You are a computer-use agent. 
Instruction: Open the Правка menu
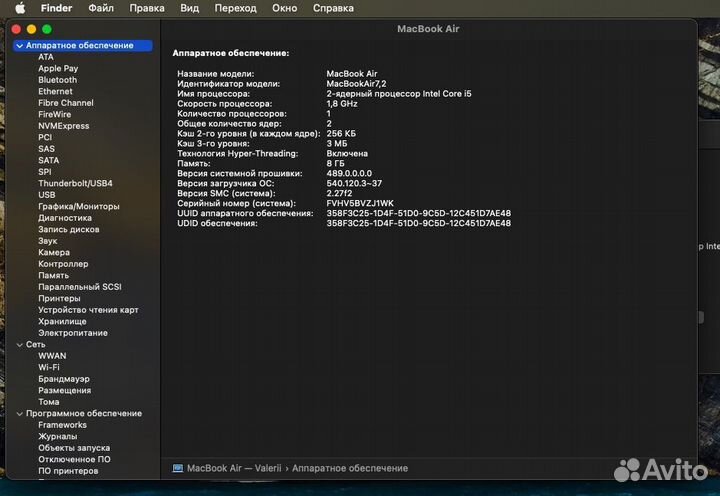147,8
